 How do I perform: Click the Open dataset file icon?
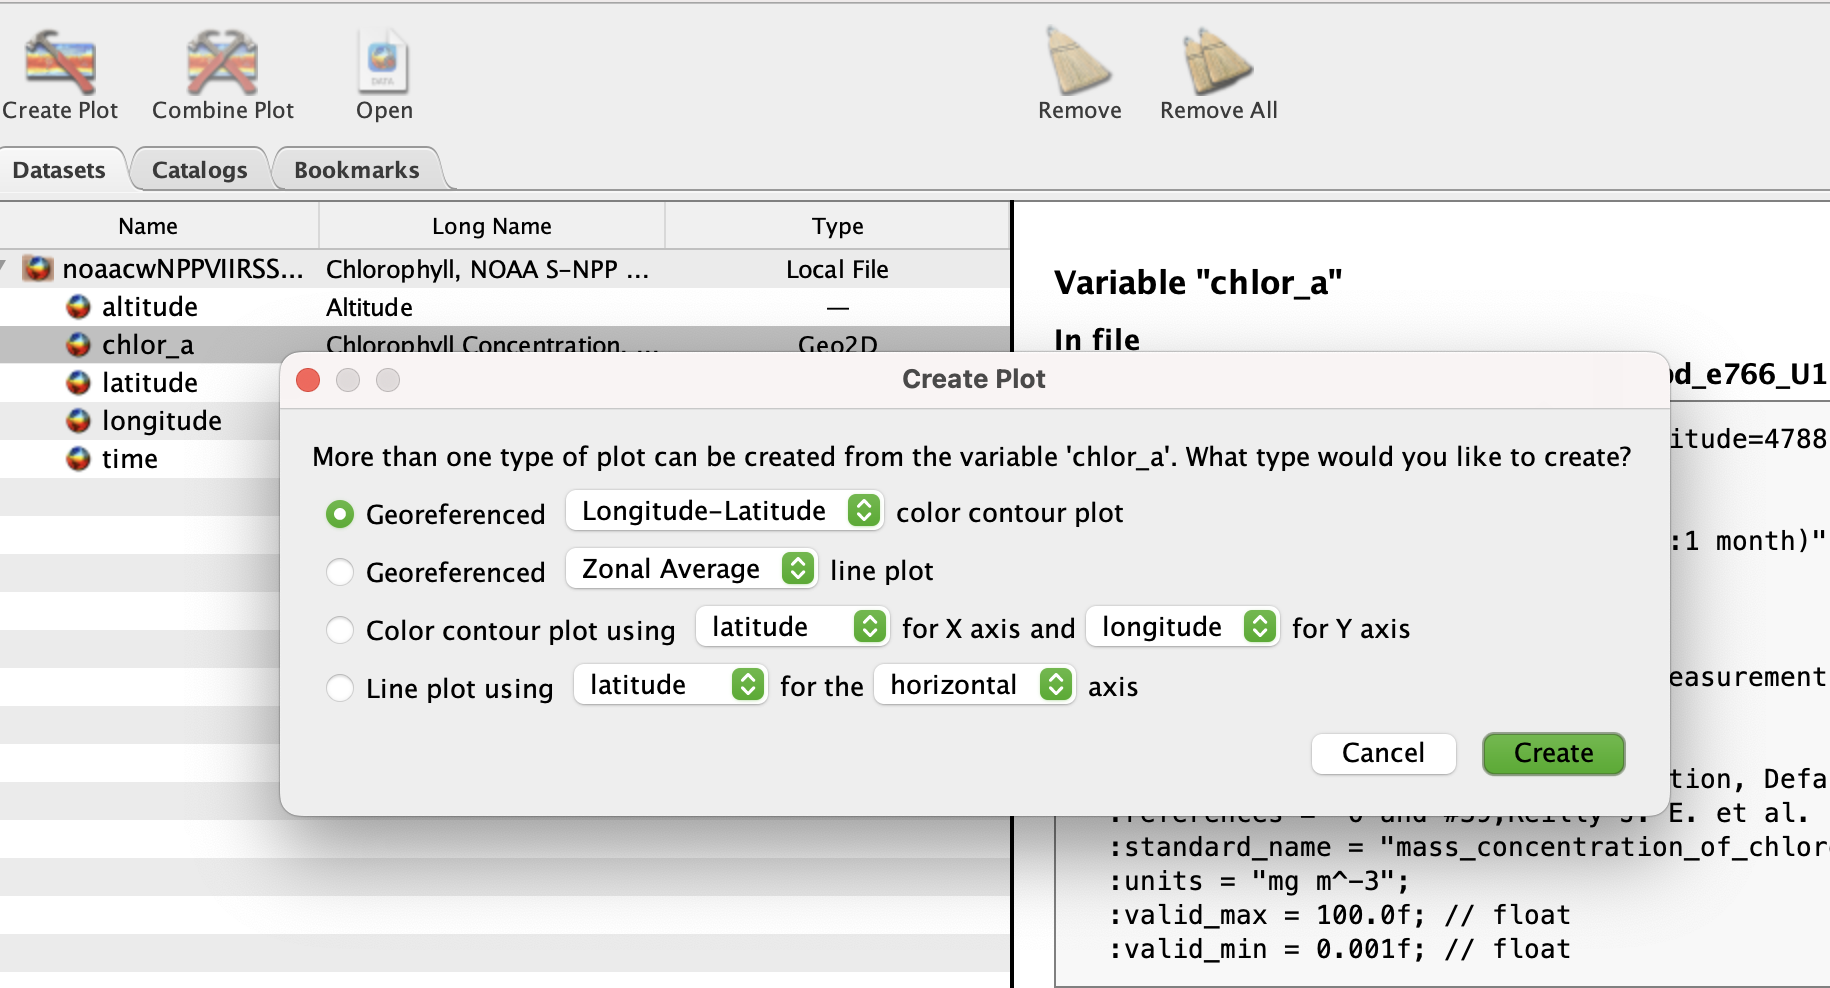coord(384,62)
